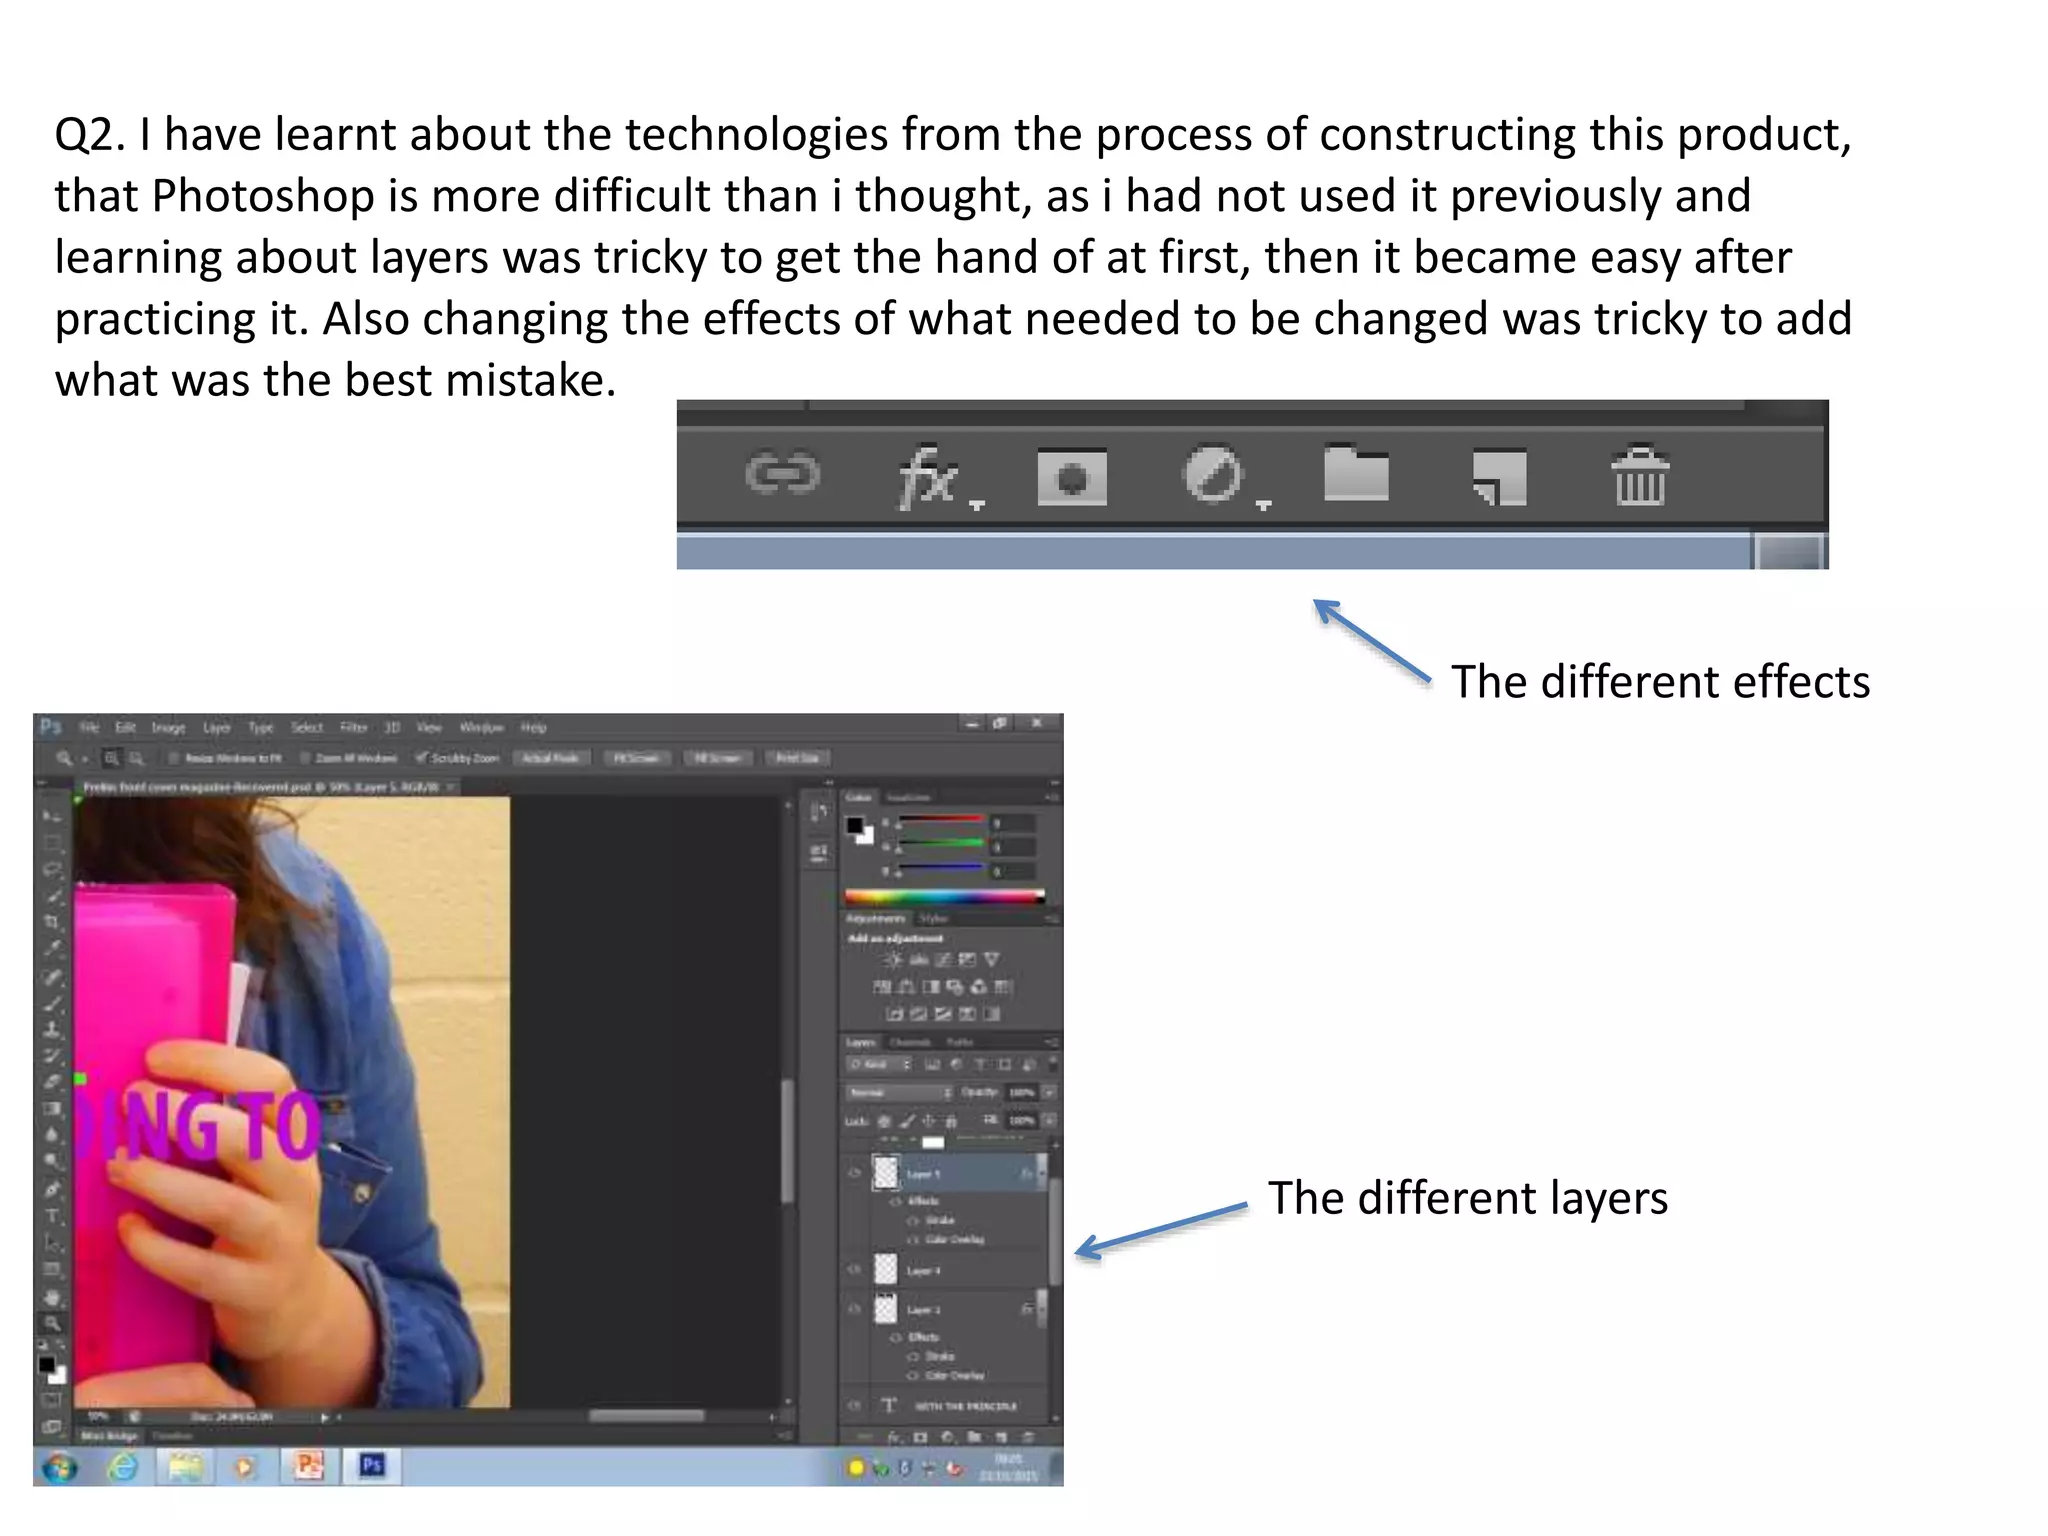Select the Type tool in toolbar

point(52,1217)
